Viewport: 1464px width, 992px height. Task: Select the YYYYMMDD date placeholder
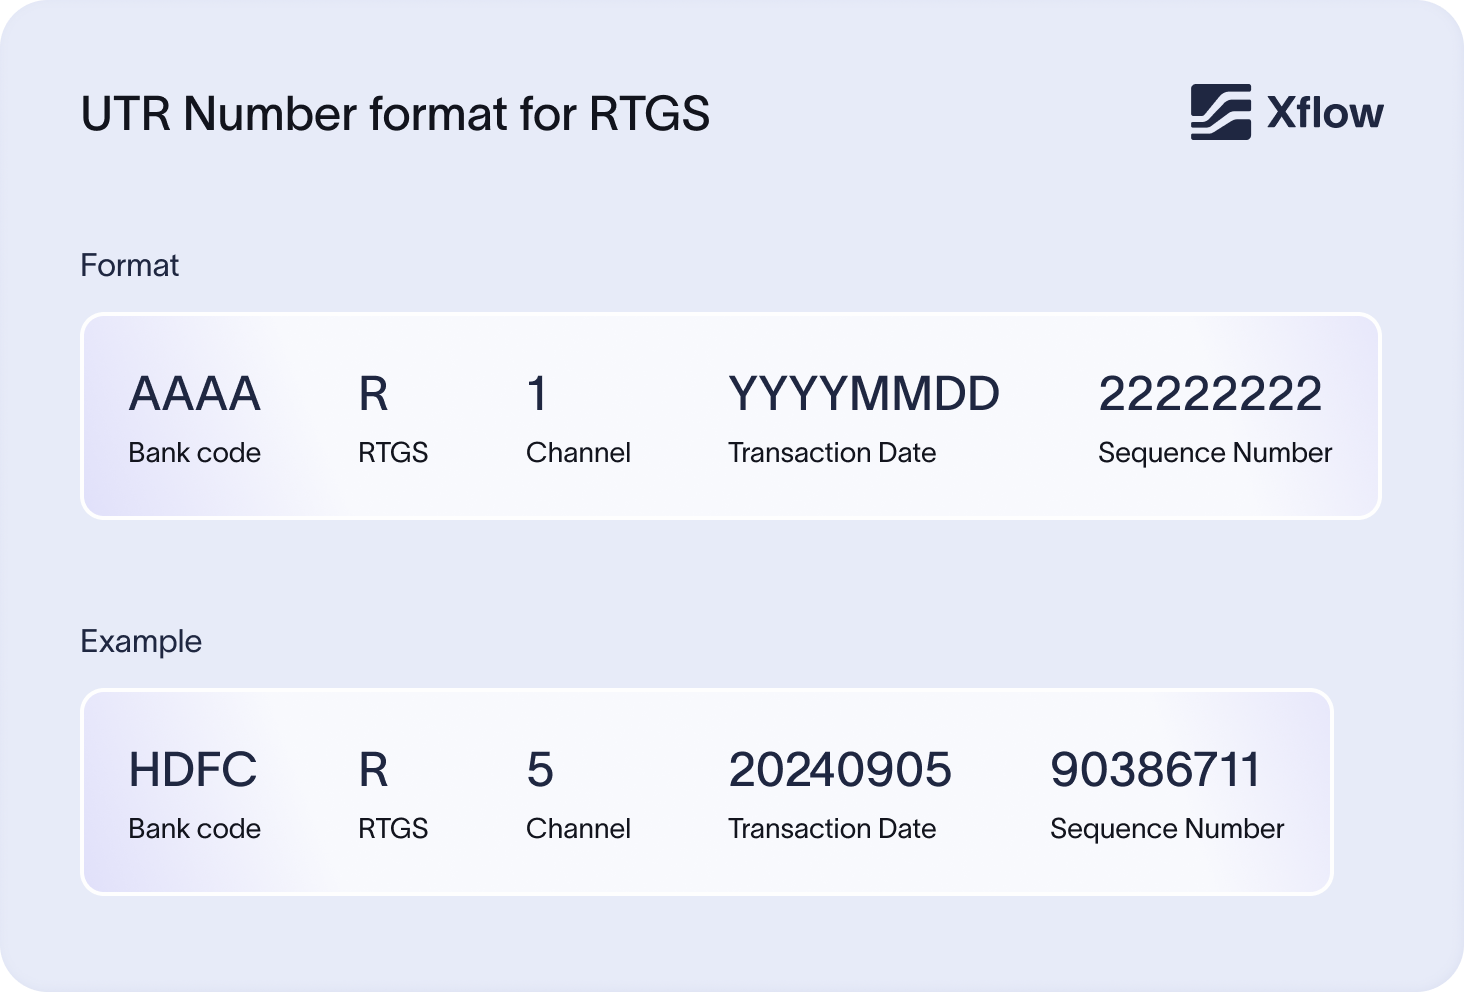point(863,394)
